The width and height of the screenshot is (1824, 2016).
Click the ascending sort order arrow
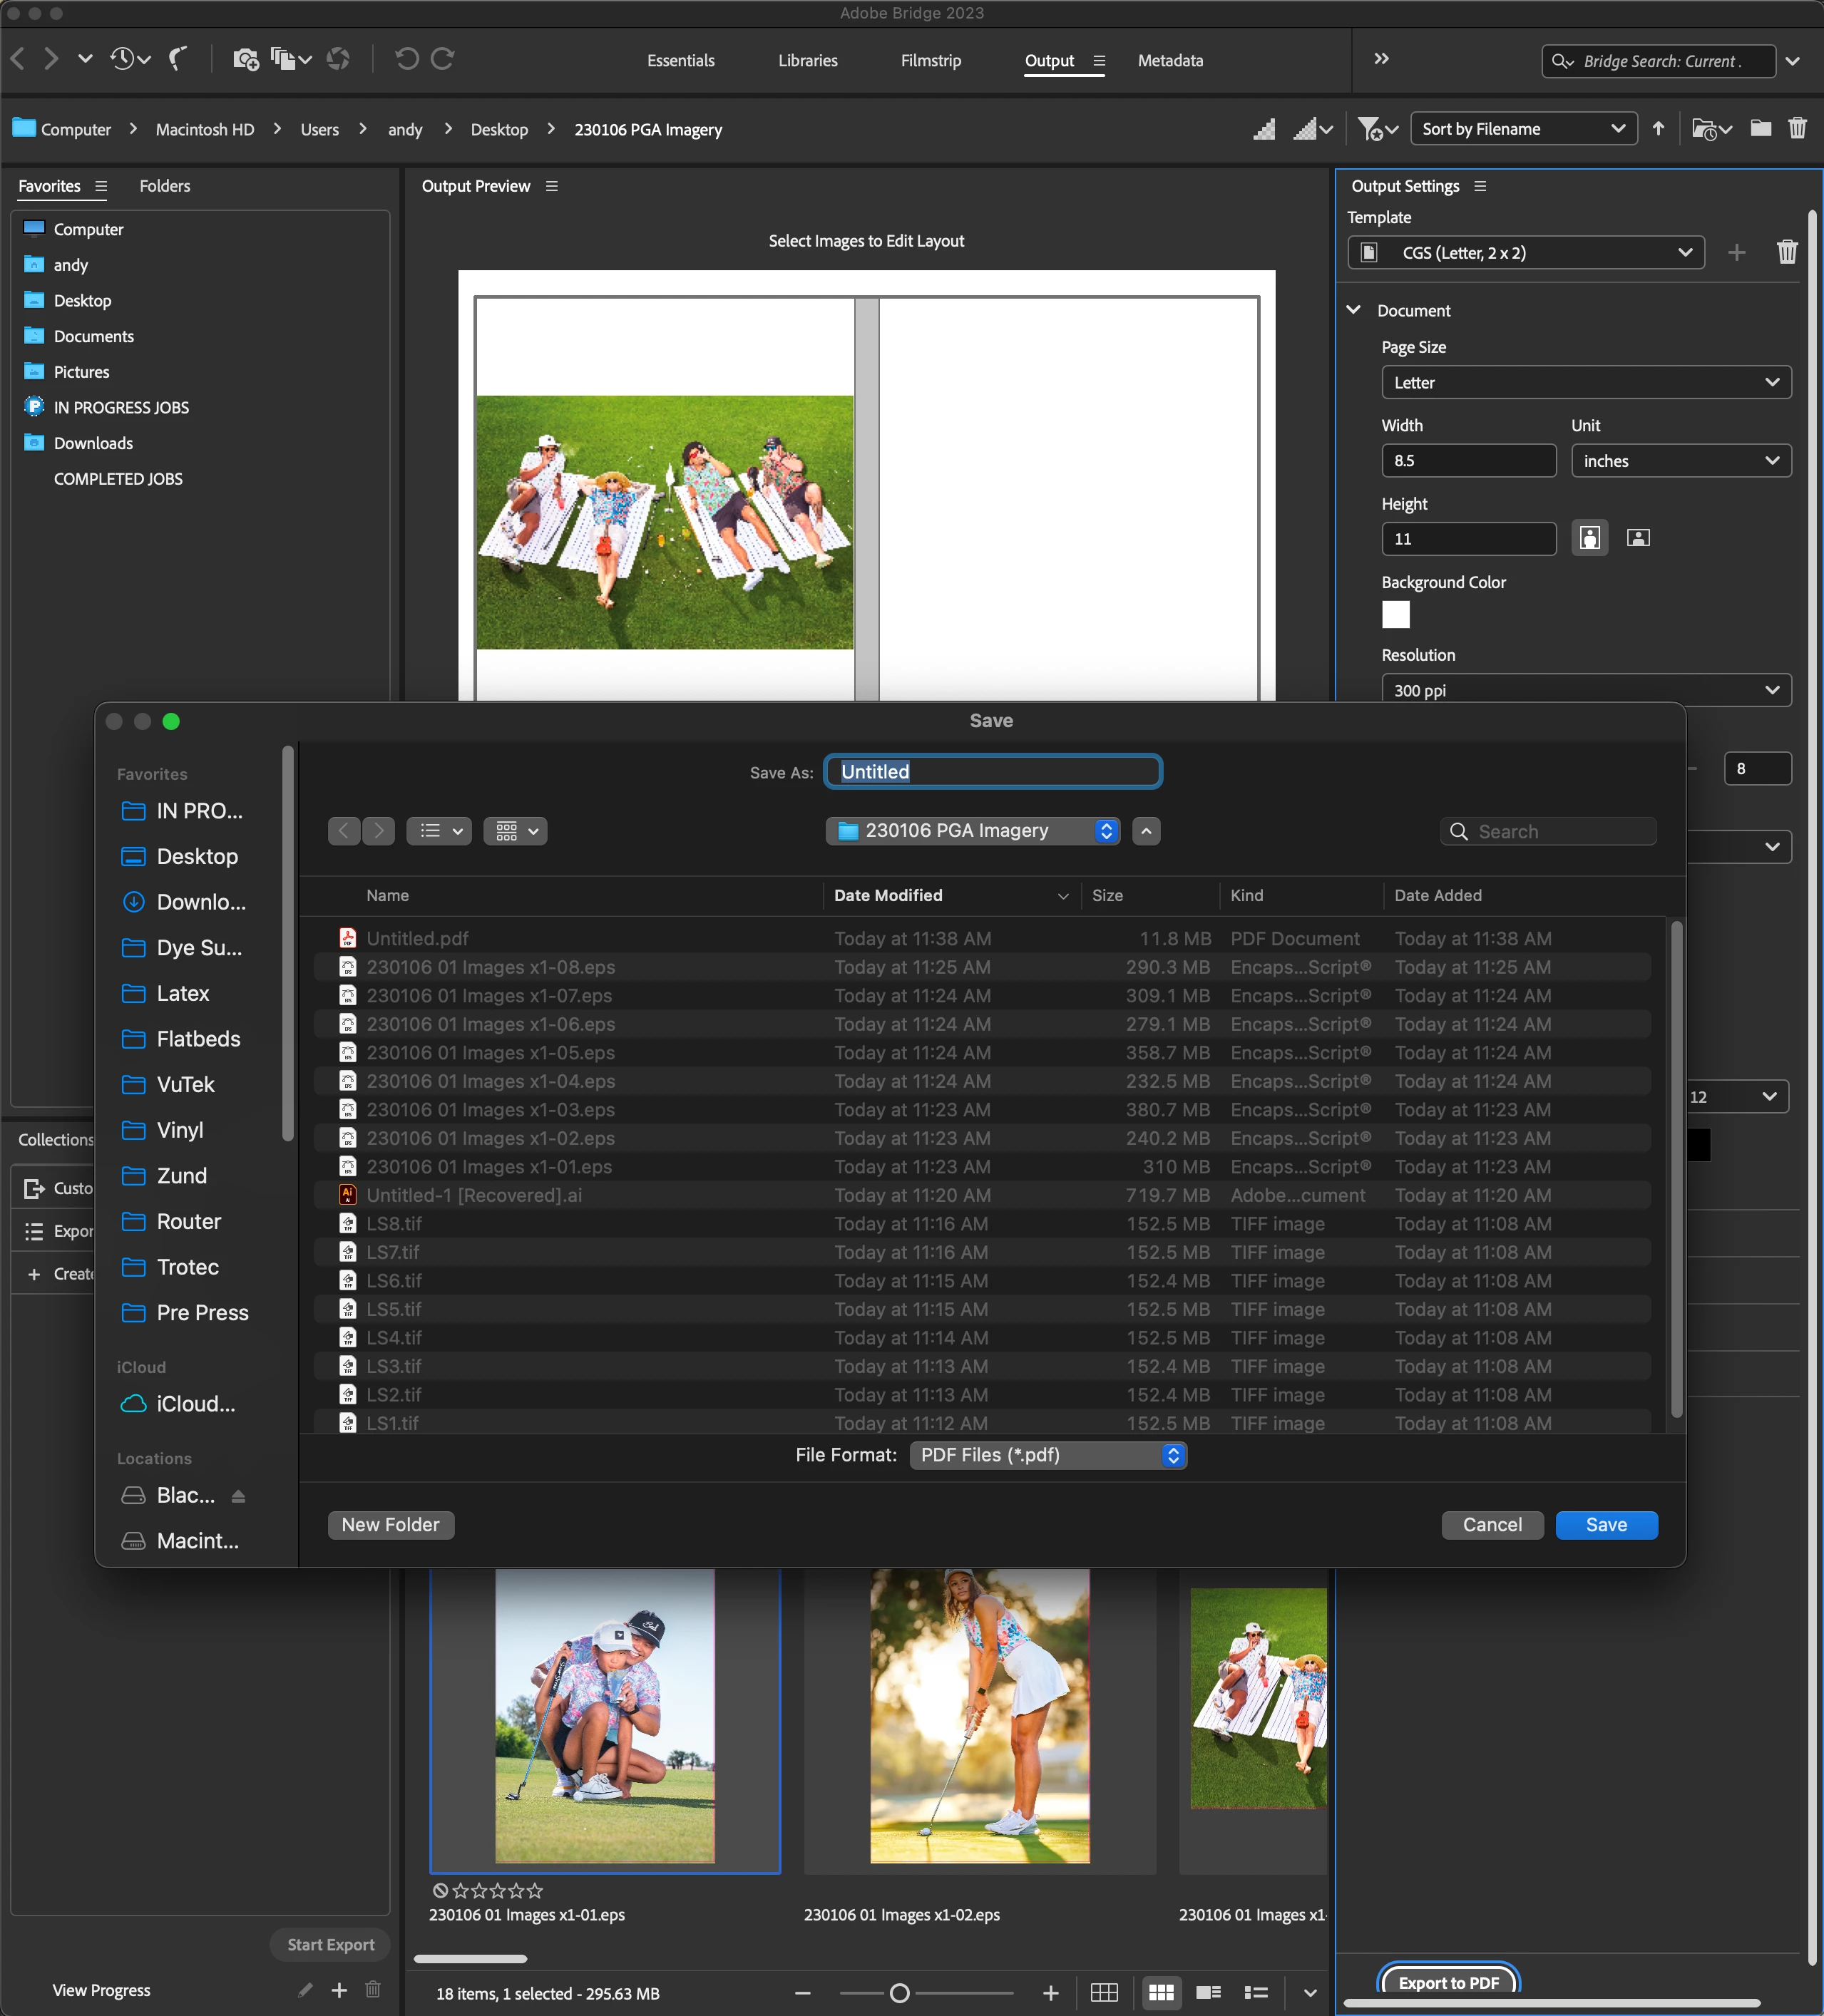point(1658,129)
